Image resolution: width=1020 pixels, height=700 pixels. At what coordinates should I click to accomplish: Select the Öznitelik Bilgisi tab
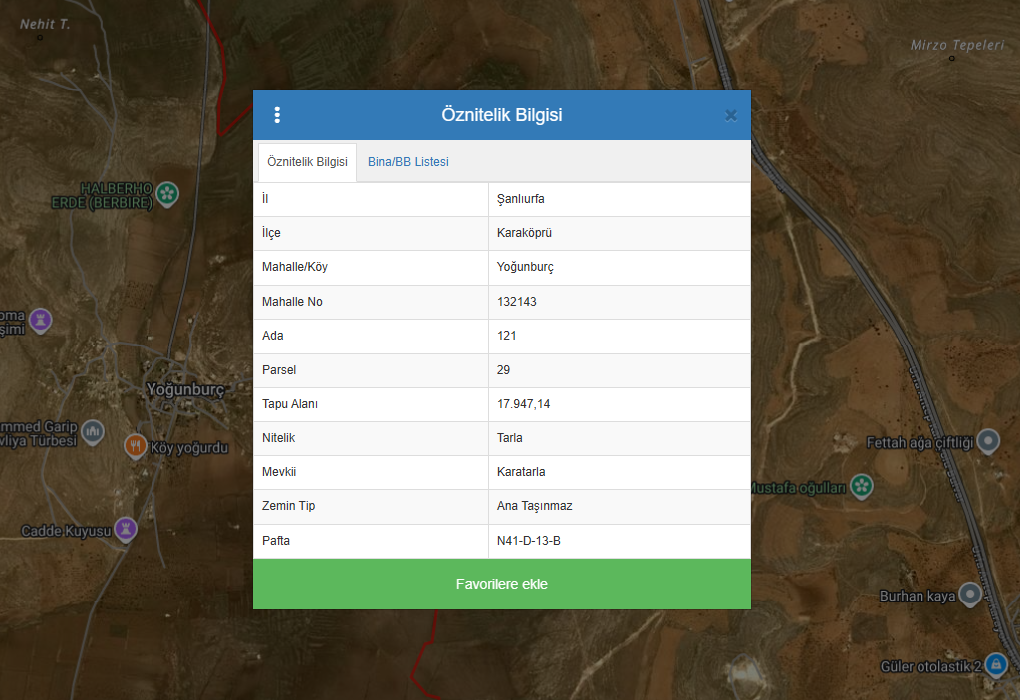[x=307, y=162]
